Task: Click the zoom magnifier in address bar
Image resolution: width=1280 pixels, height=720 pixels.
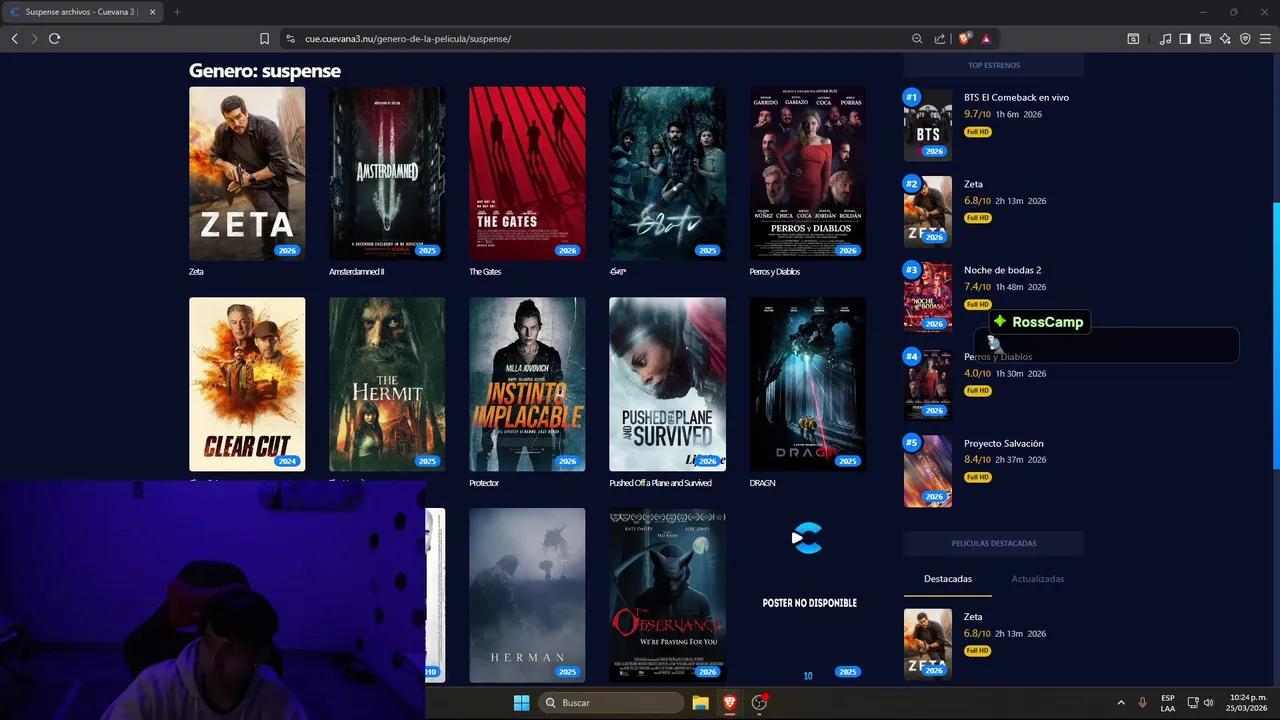Action: pos(917,39)
